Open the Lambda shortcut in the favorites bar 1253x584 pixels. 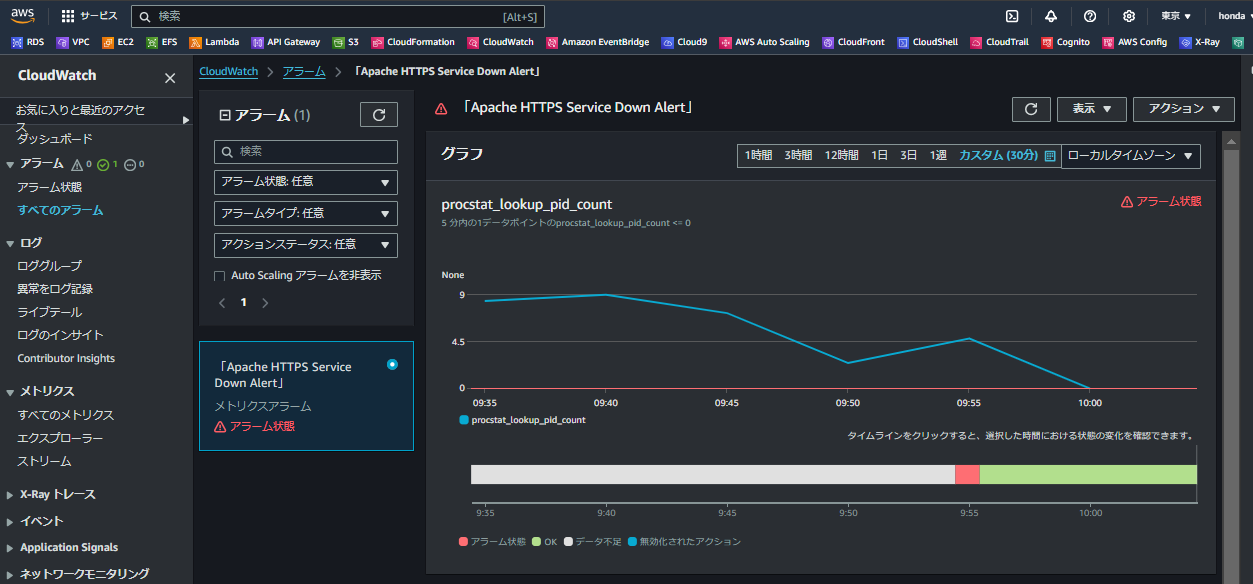coord(214,41)
